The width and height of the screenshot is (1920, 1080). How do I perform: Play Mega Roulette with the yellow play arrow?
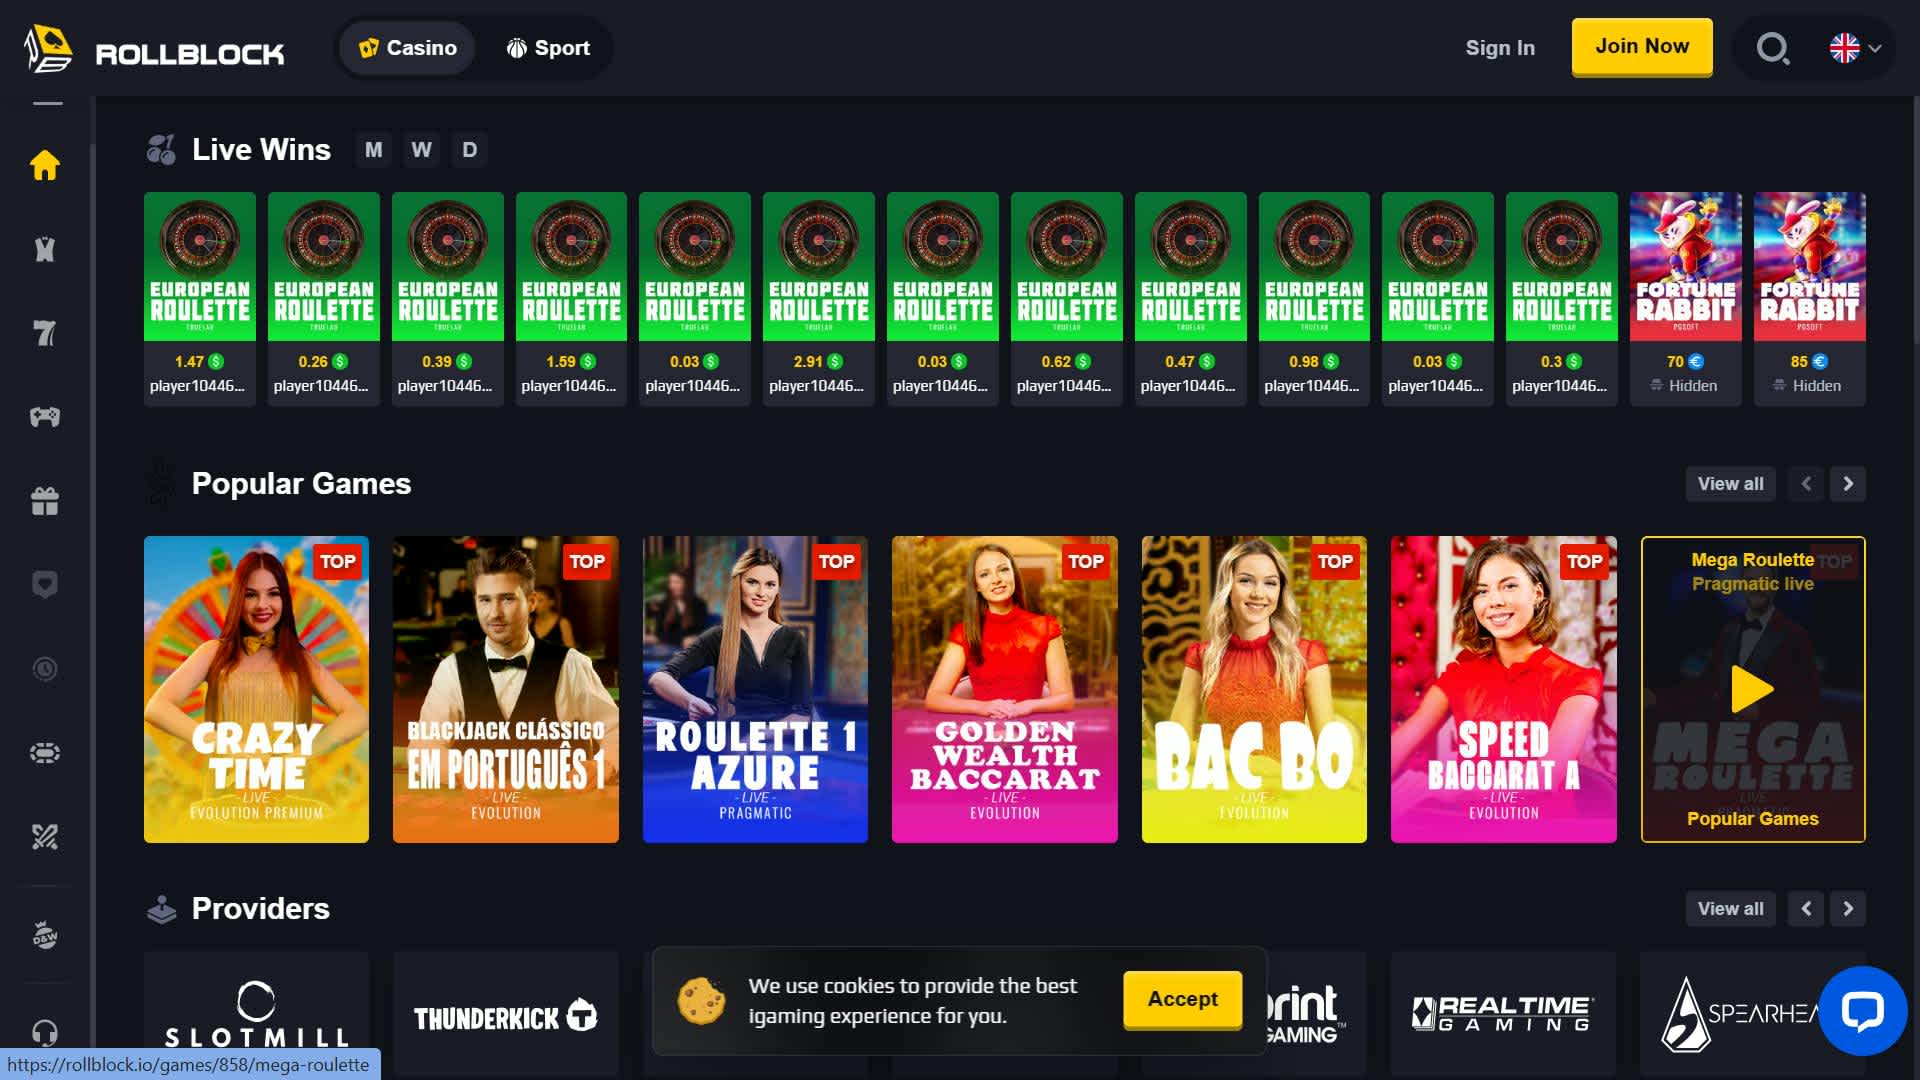pos(1752,689)
